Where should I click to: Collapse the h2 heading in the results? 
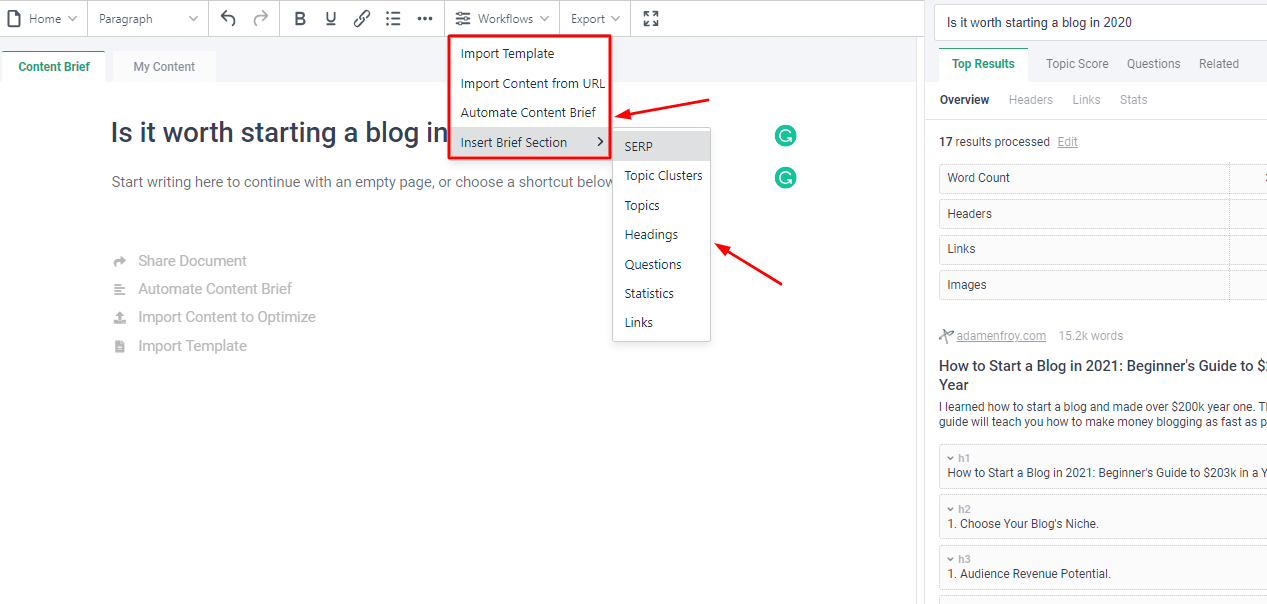point(950,509)
